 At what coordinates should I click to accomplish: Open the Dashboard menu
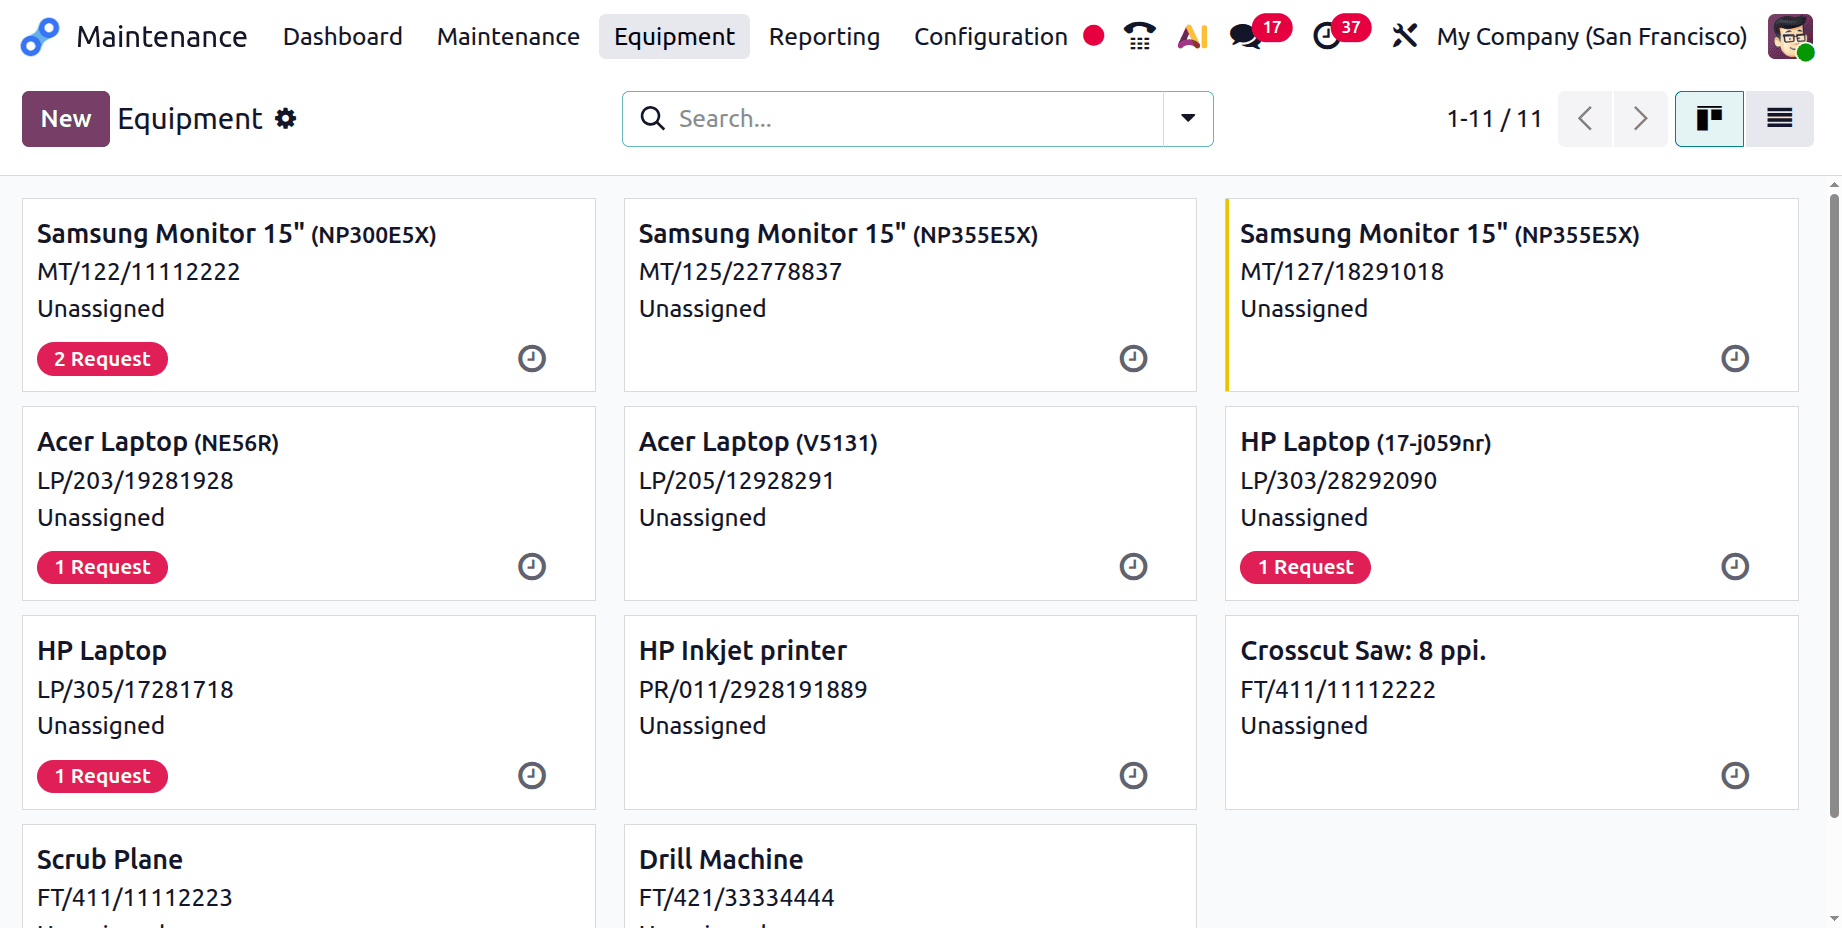343,37
